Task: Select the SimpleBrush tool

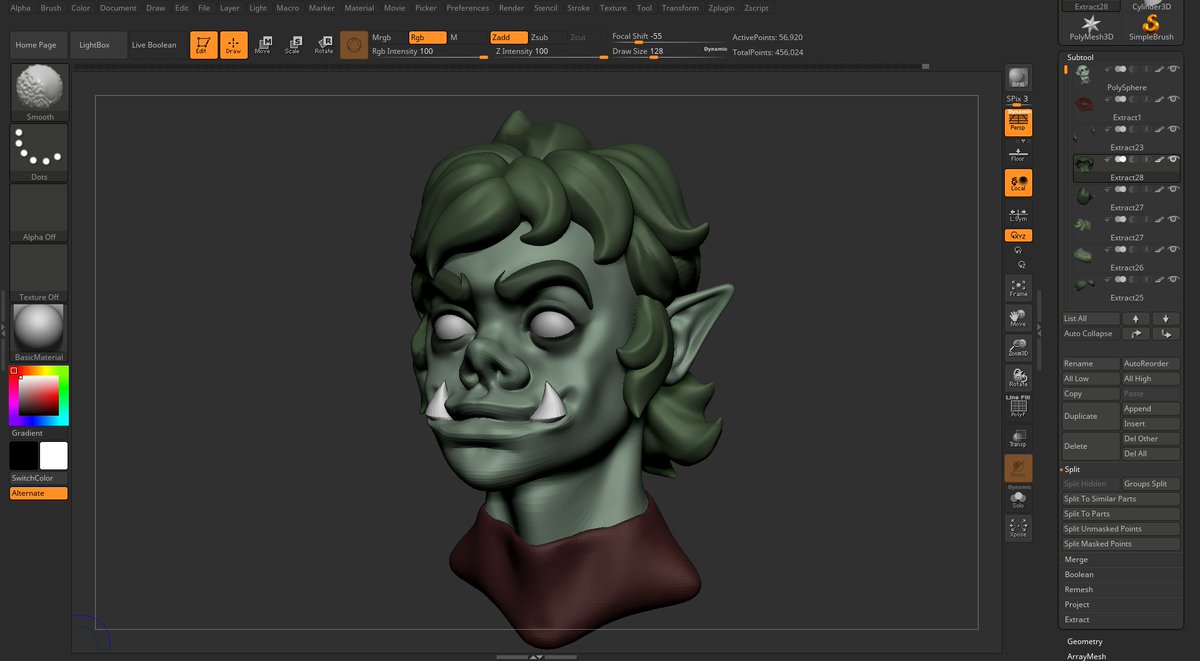Action: pos(1151,28)
